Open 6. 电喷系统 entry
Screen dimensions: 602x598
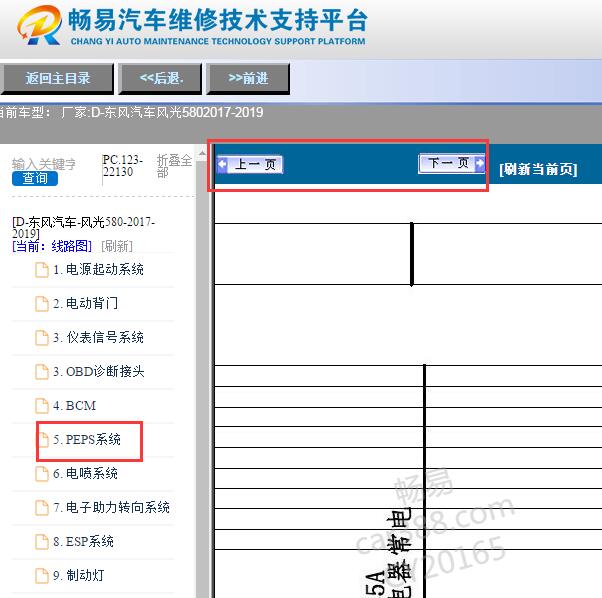pos(85,474)
